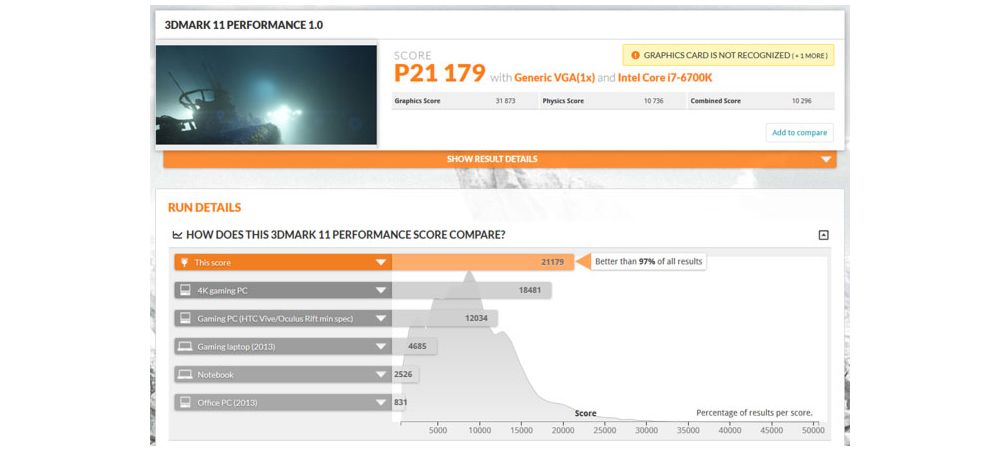Click the benchmark scene thumbnail image
Image resolution: width=1000 pixels, height=450 pixels.
tap(266, 93)
